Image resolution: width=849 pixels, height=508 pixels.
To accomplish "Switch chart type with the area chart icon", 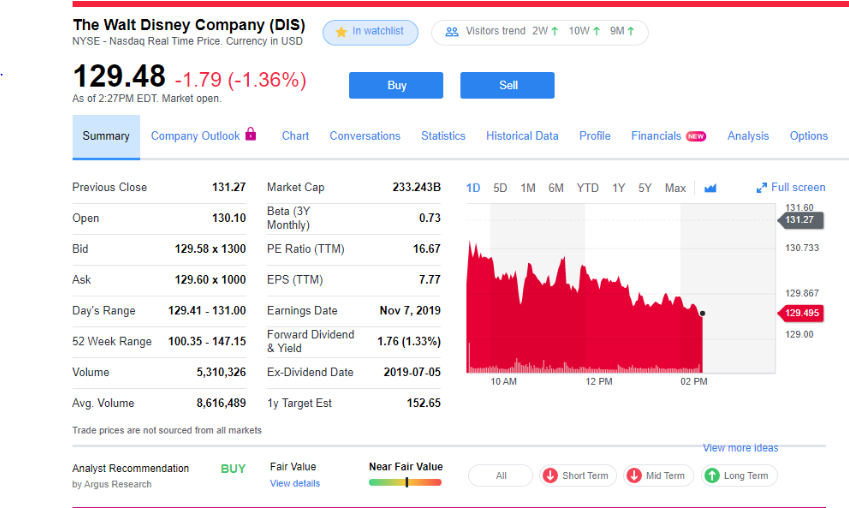I will (x=710, y=188).
